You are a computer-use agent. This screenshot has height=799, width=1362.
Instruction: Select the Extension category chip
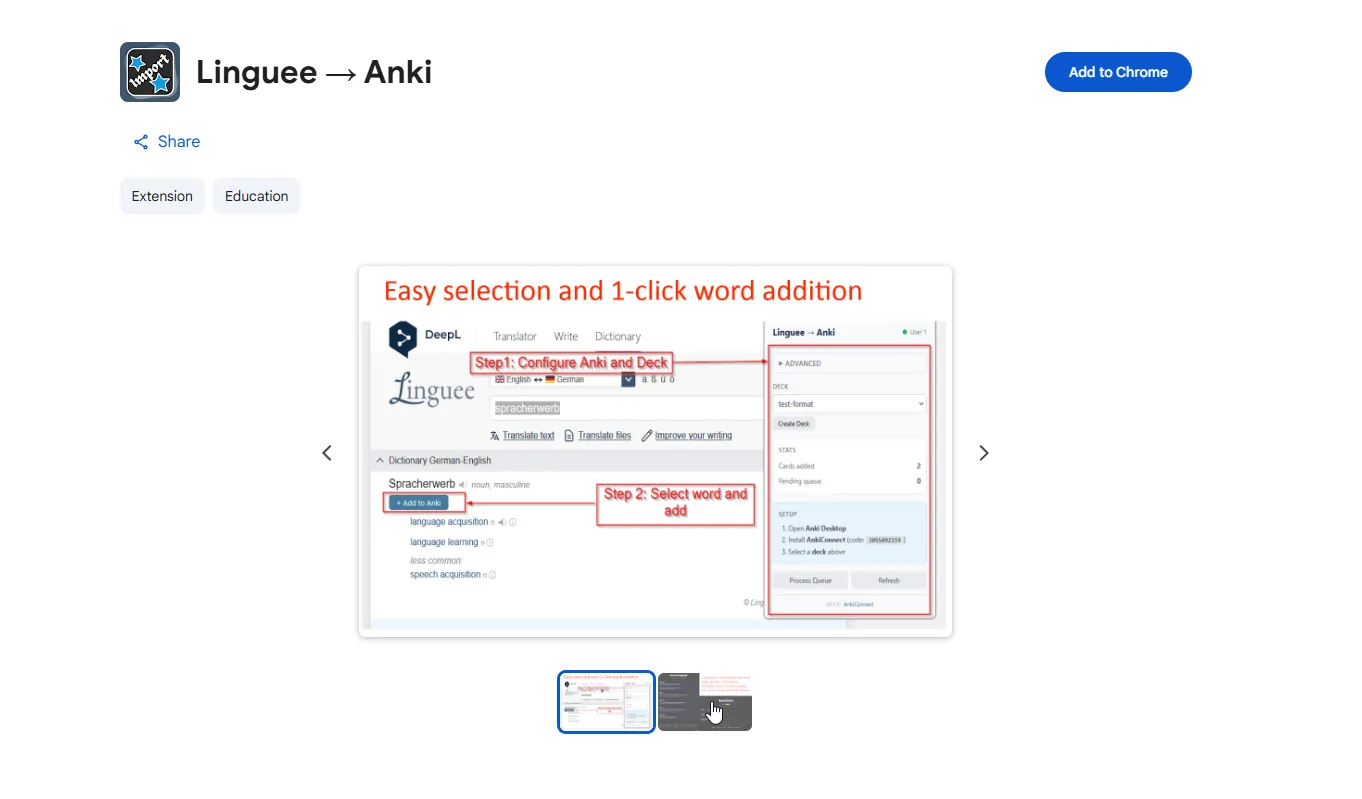162,196
